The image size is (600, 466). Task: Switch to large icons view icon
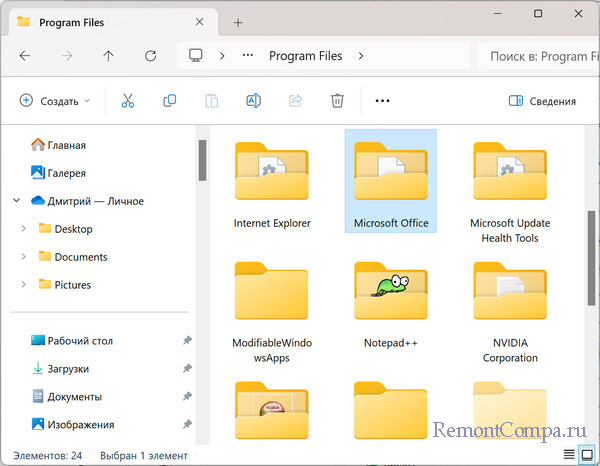tap(587, 454)
